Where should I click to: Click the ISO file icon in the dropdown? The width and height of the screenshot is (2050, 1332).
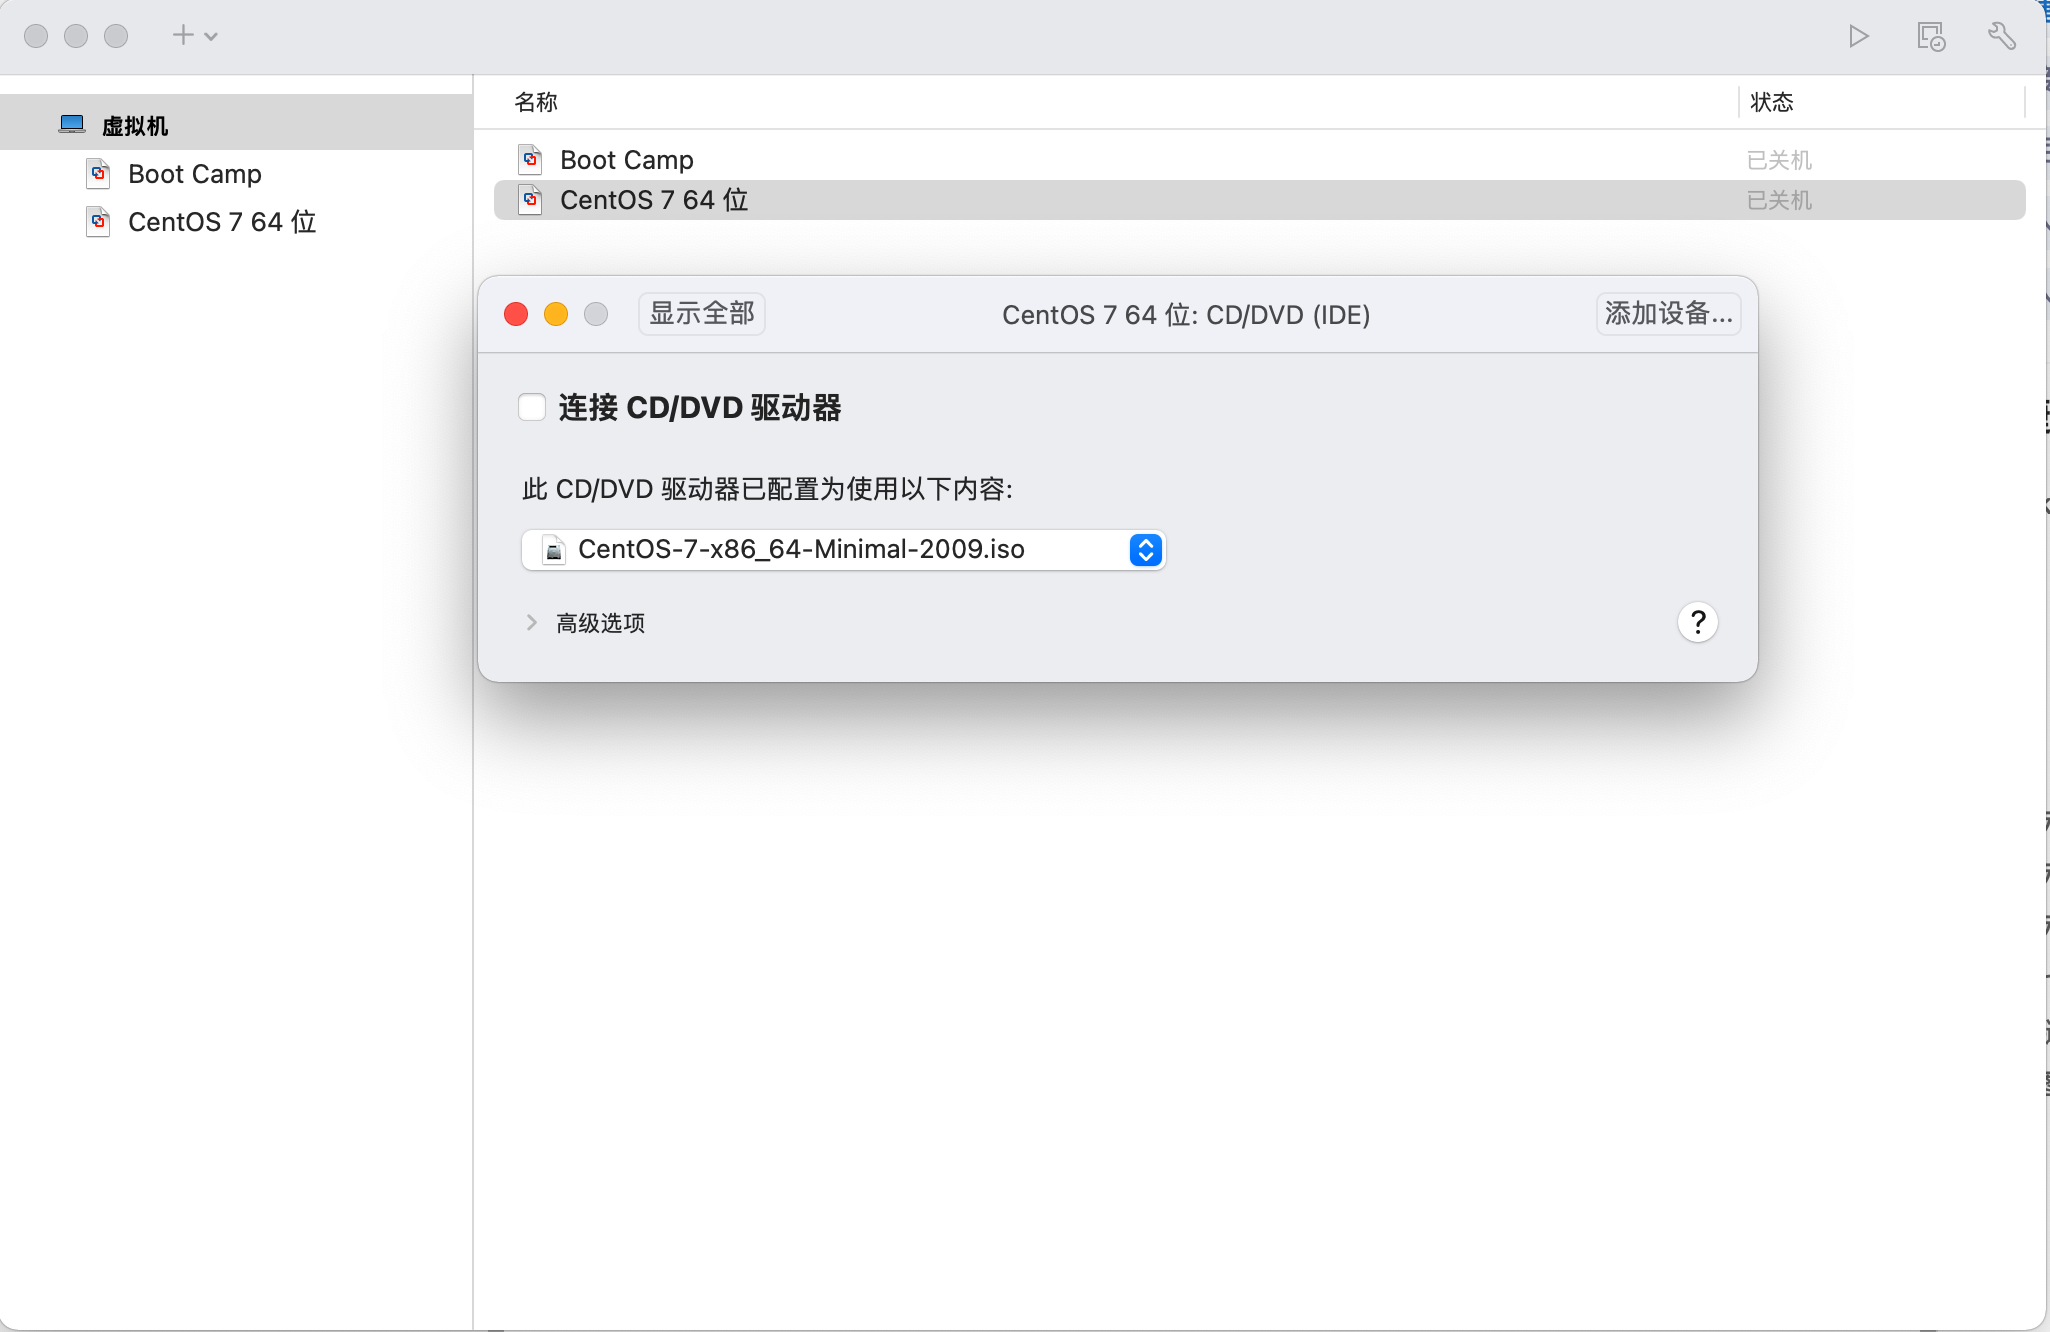tap(553, 550)
